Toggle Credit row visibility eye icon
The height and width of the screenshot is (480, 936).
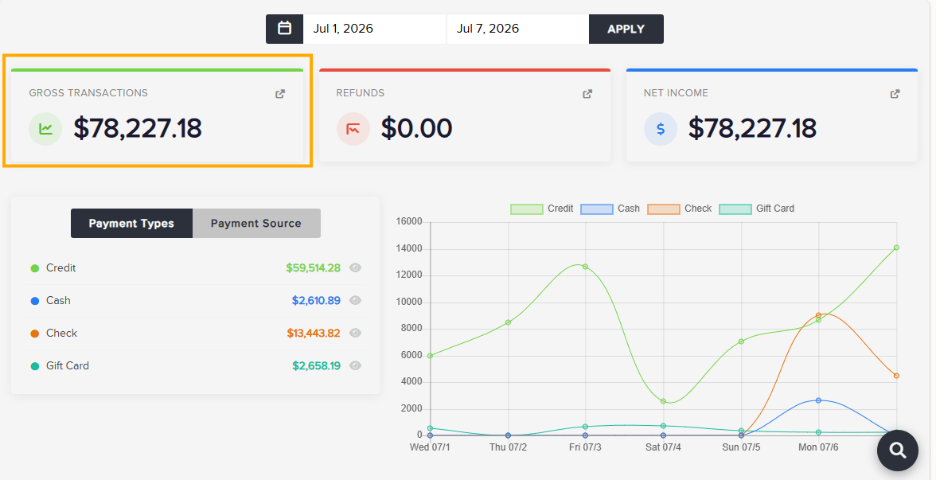(x=355, y=267)
